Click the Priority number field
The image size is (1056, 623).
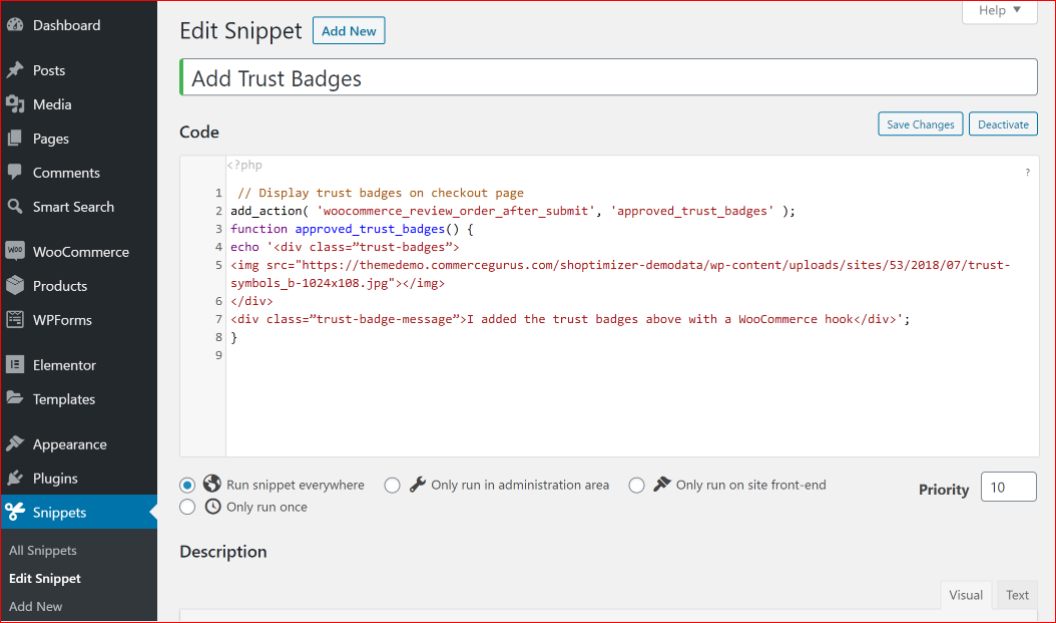point(1008,487)
